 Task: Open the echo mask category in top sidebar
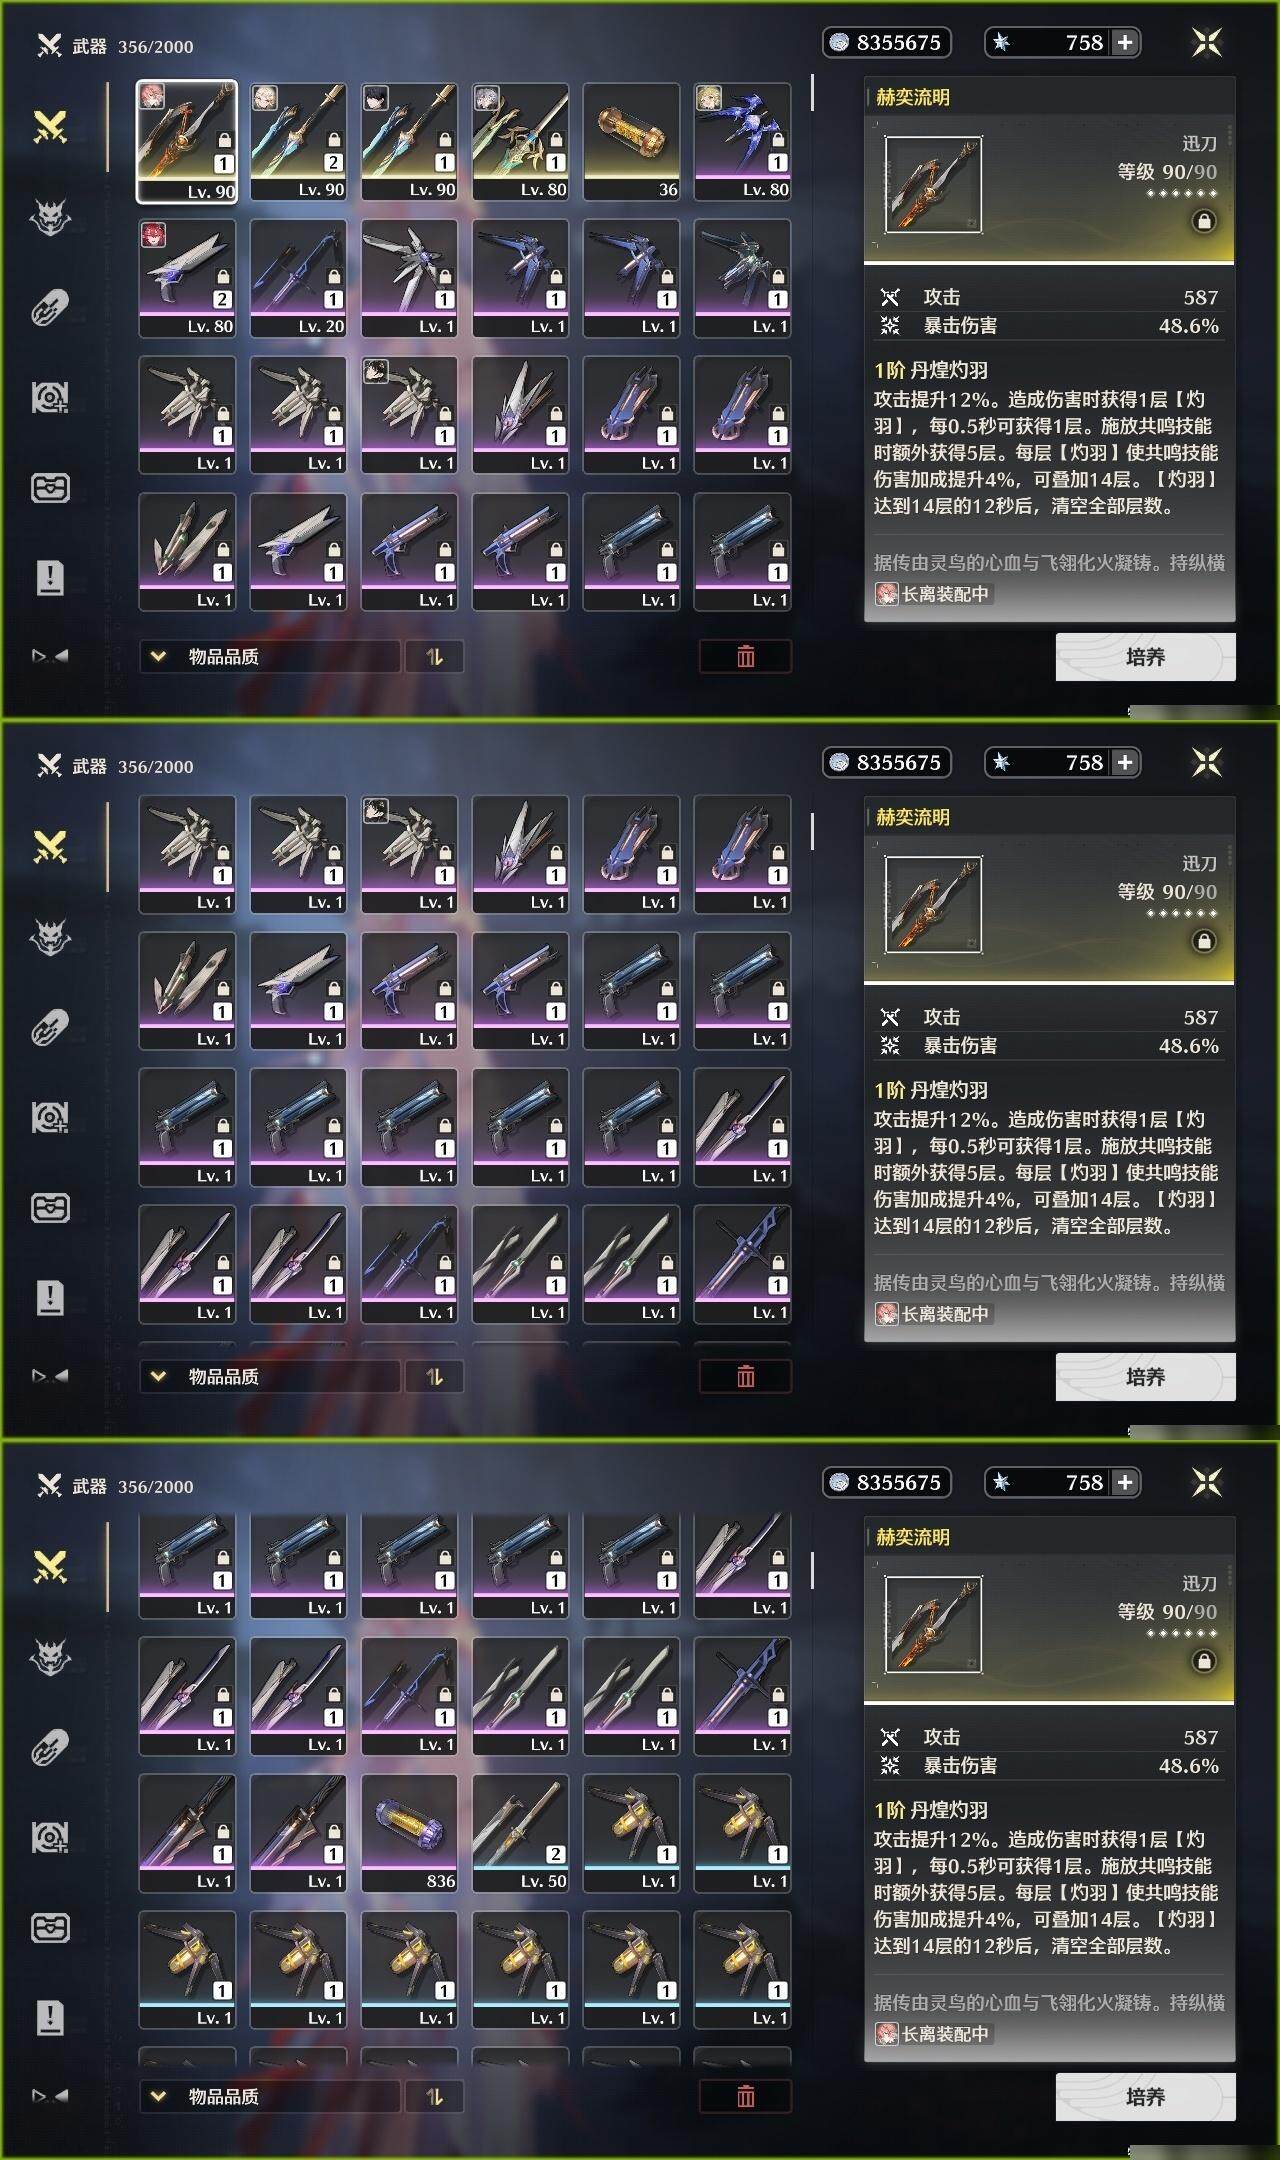pyautogui.click(x=50, y=217)
